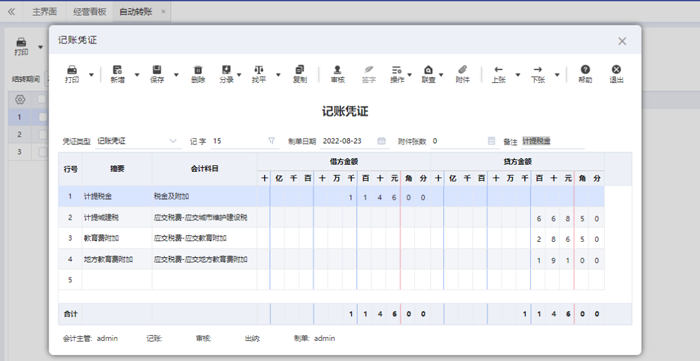Open dropdown arrow next to 保存
This screenshot has height=361, width=700.
[176, 75]
